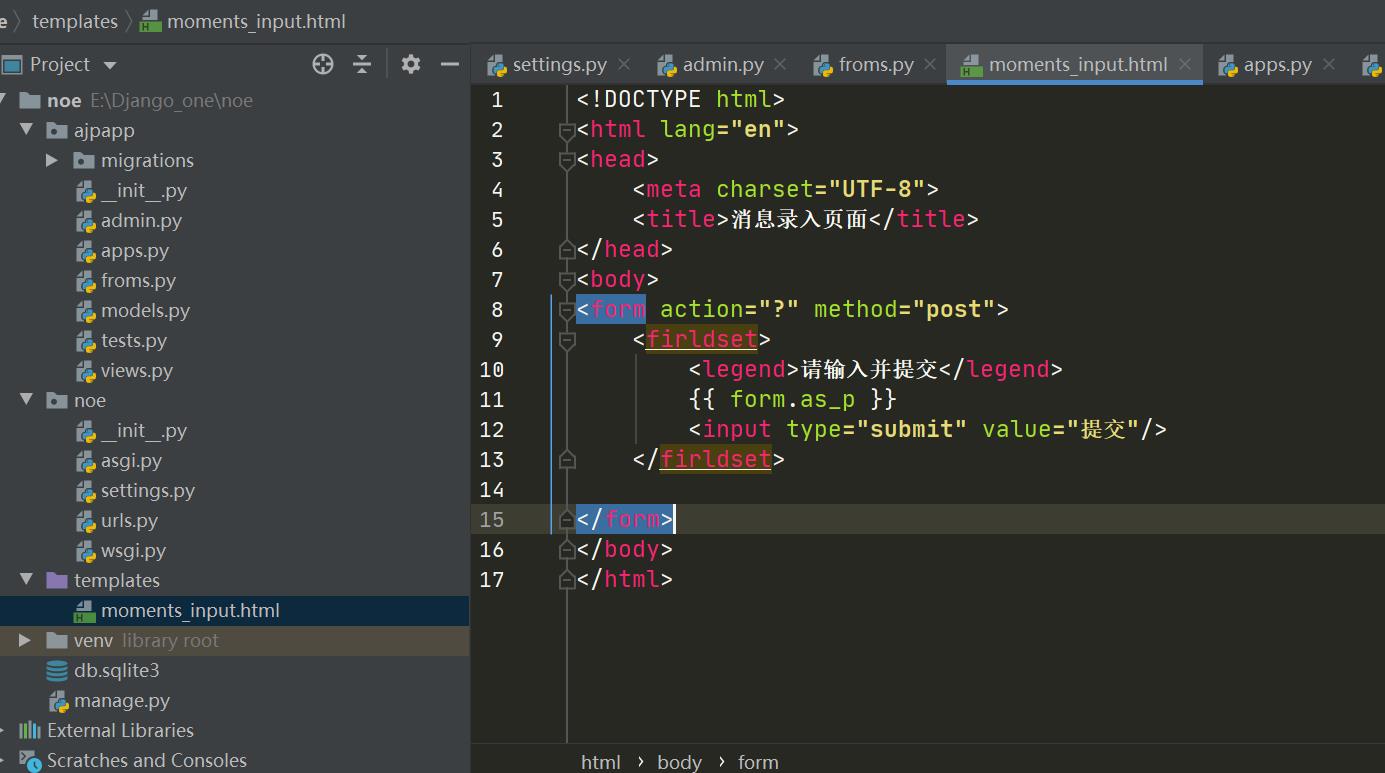Click the line number 12 in gutter

pos(492,429)
